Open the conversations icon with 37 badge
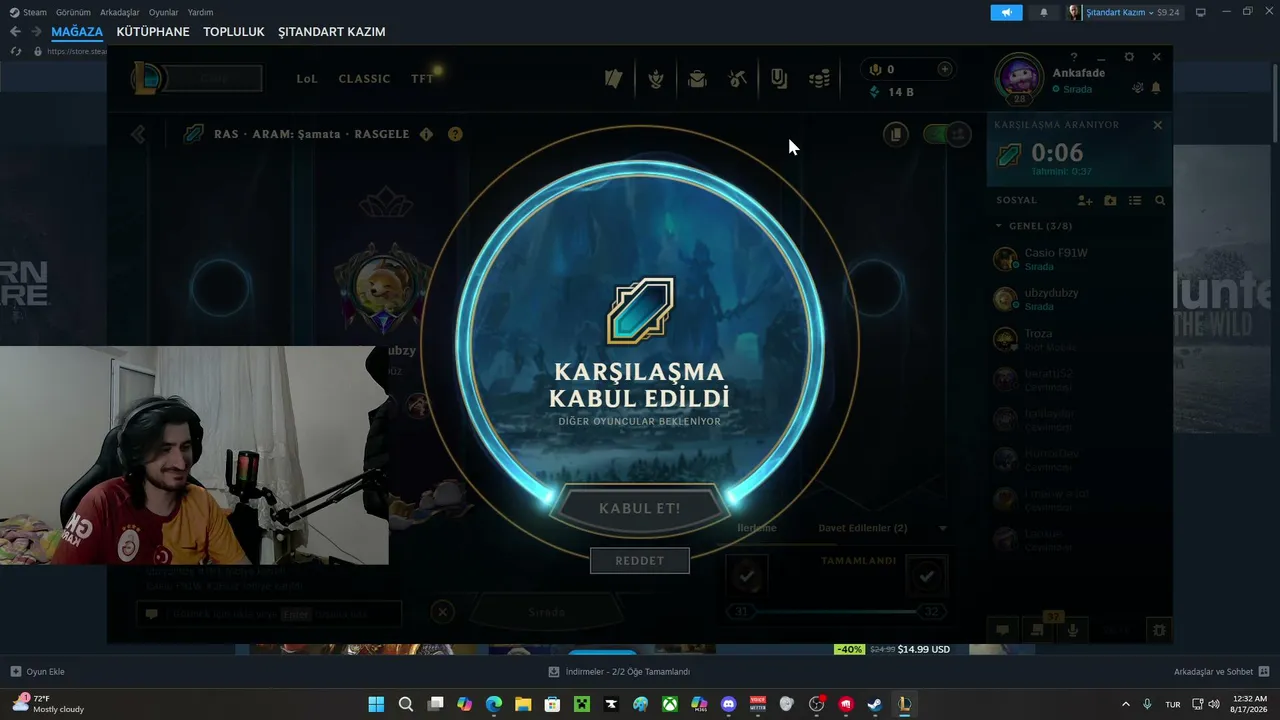 coord(1038,629)
